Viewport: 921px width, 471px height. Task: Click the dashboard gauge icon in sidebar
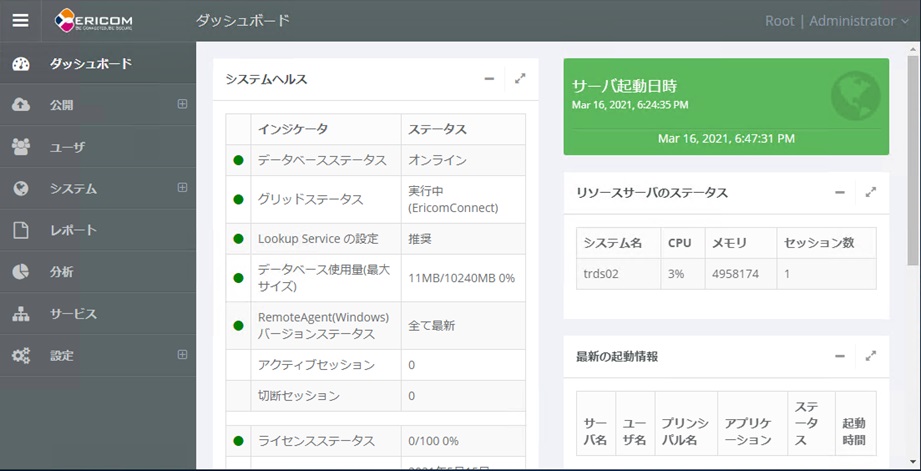click(x=21, y=64)
